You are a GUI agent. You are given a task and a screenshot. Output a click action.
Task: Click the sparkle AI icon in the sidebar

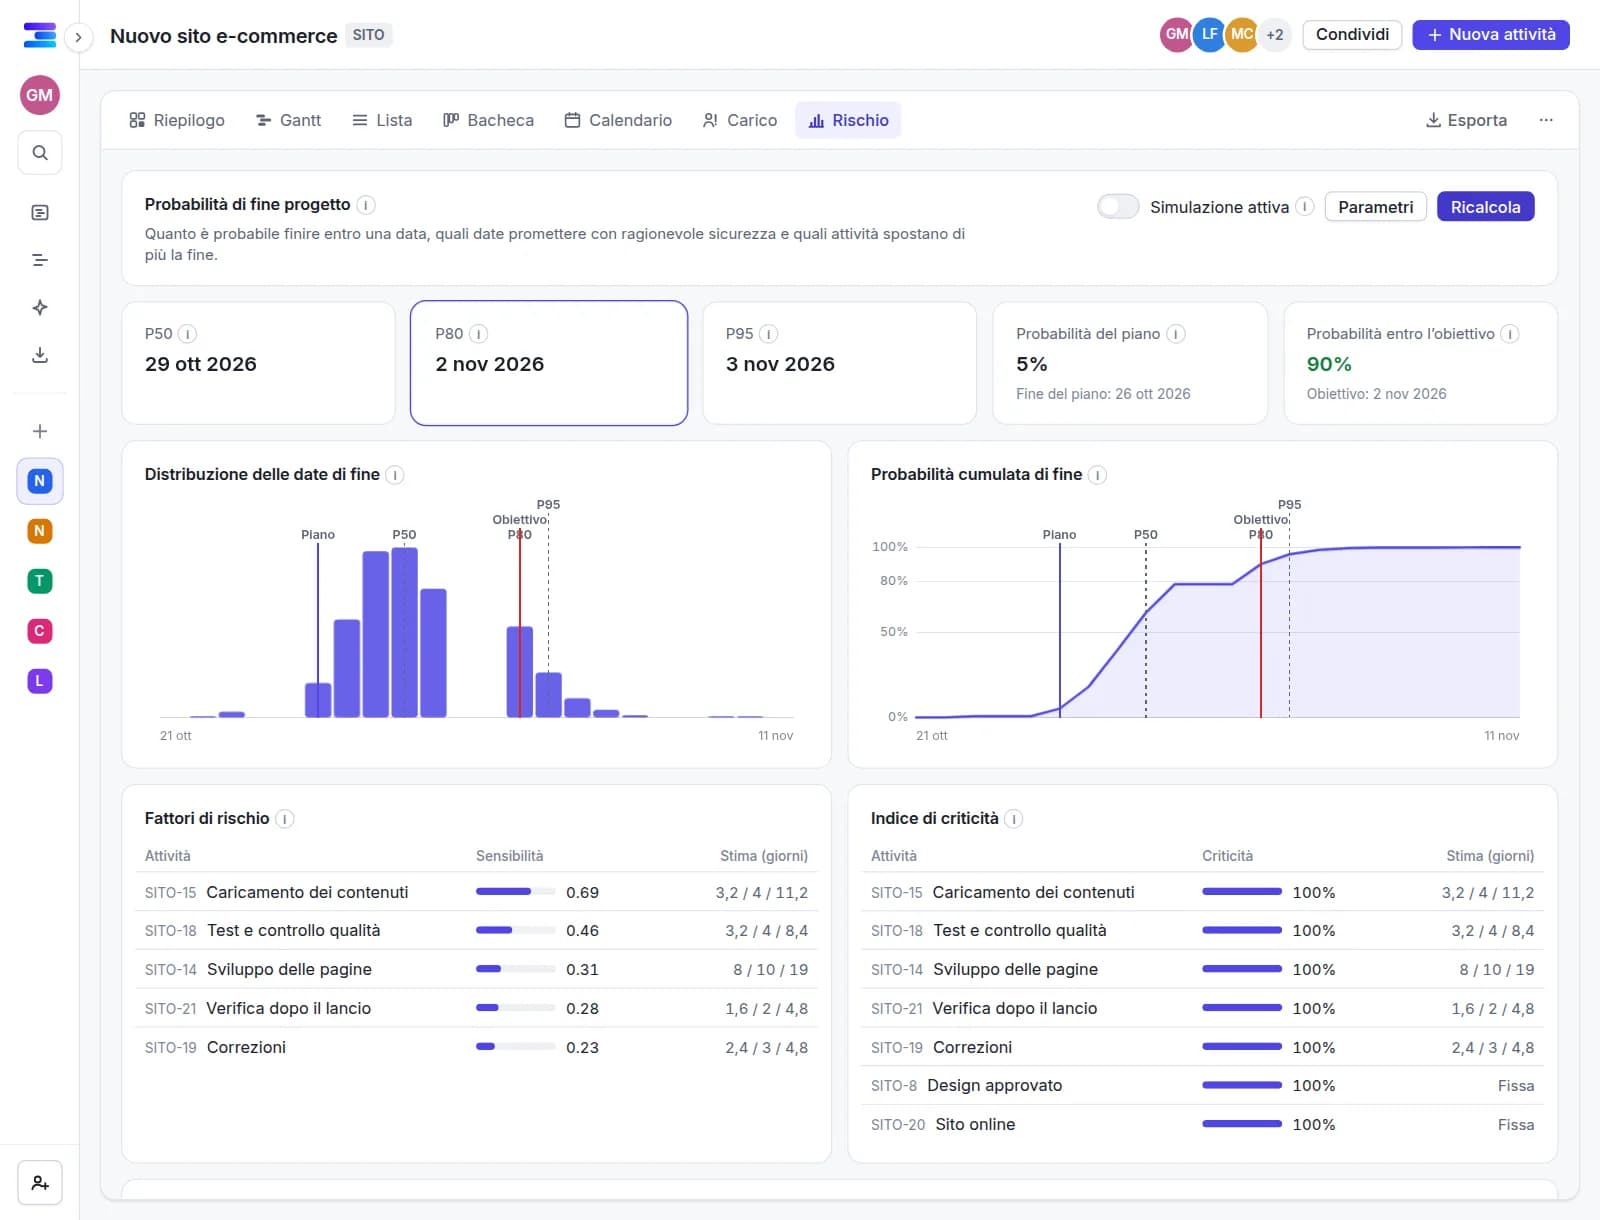(x=40, y=307)
